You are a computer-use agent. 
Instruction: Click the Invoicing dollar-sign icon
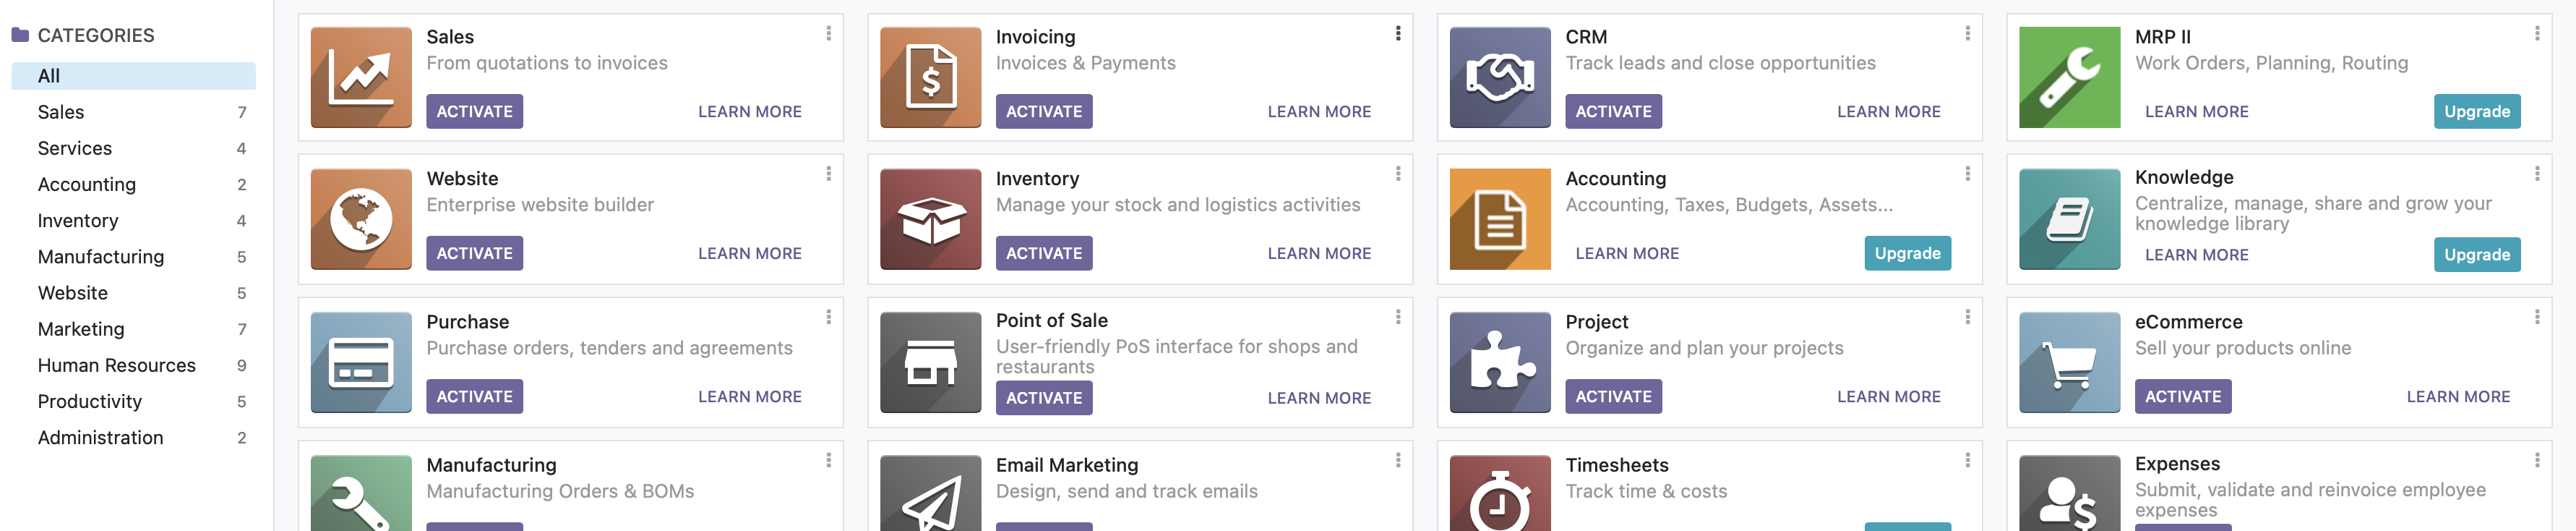(x=932, y=77)
